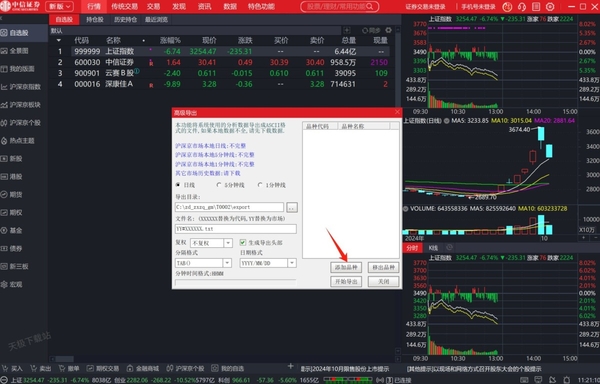Viewport: 600px width, 384px height.
Task: Open the 发现 menu
Action: (x=179, y=7)
